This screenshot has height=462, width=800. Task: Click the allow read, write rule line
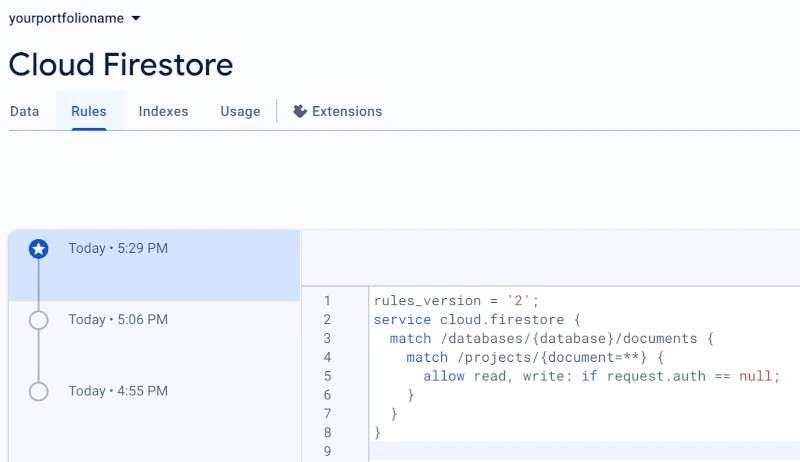click(602, 376)
